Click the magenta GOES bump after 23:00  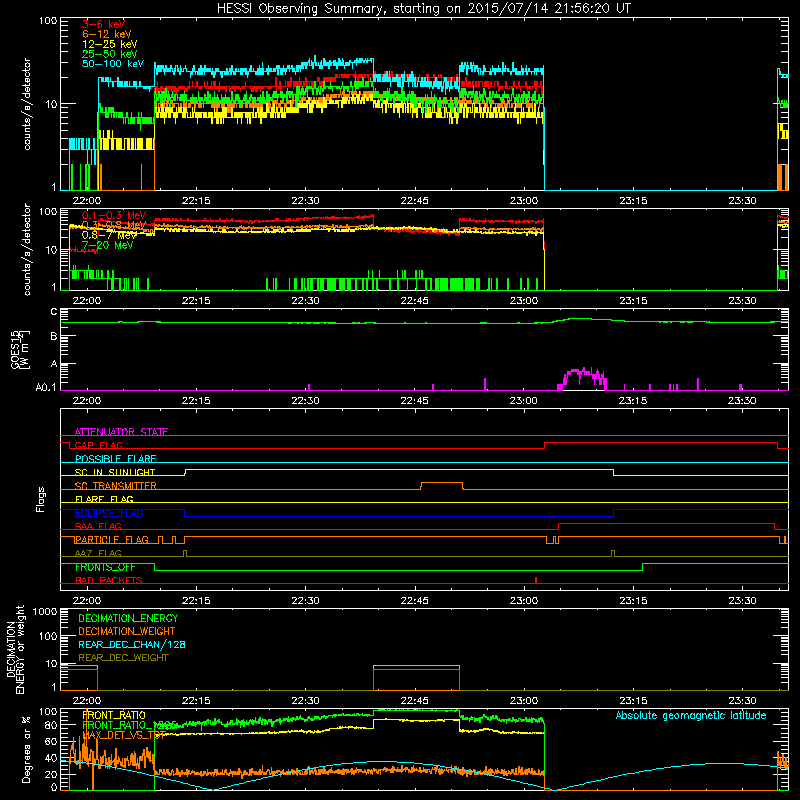(582, 378)
